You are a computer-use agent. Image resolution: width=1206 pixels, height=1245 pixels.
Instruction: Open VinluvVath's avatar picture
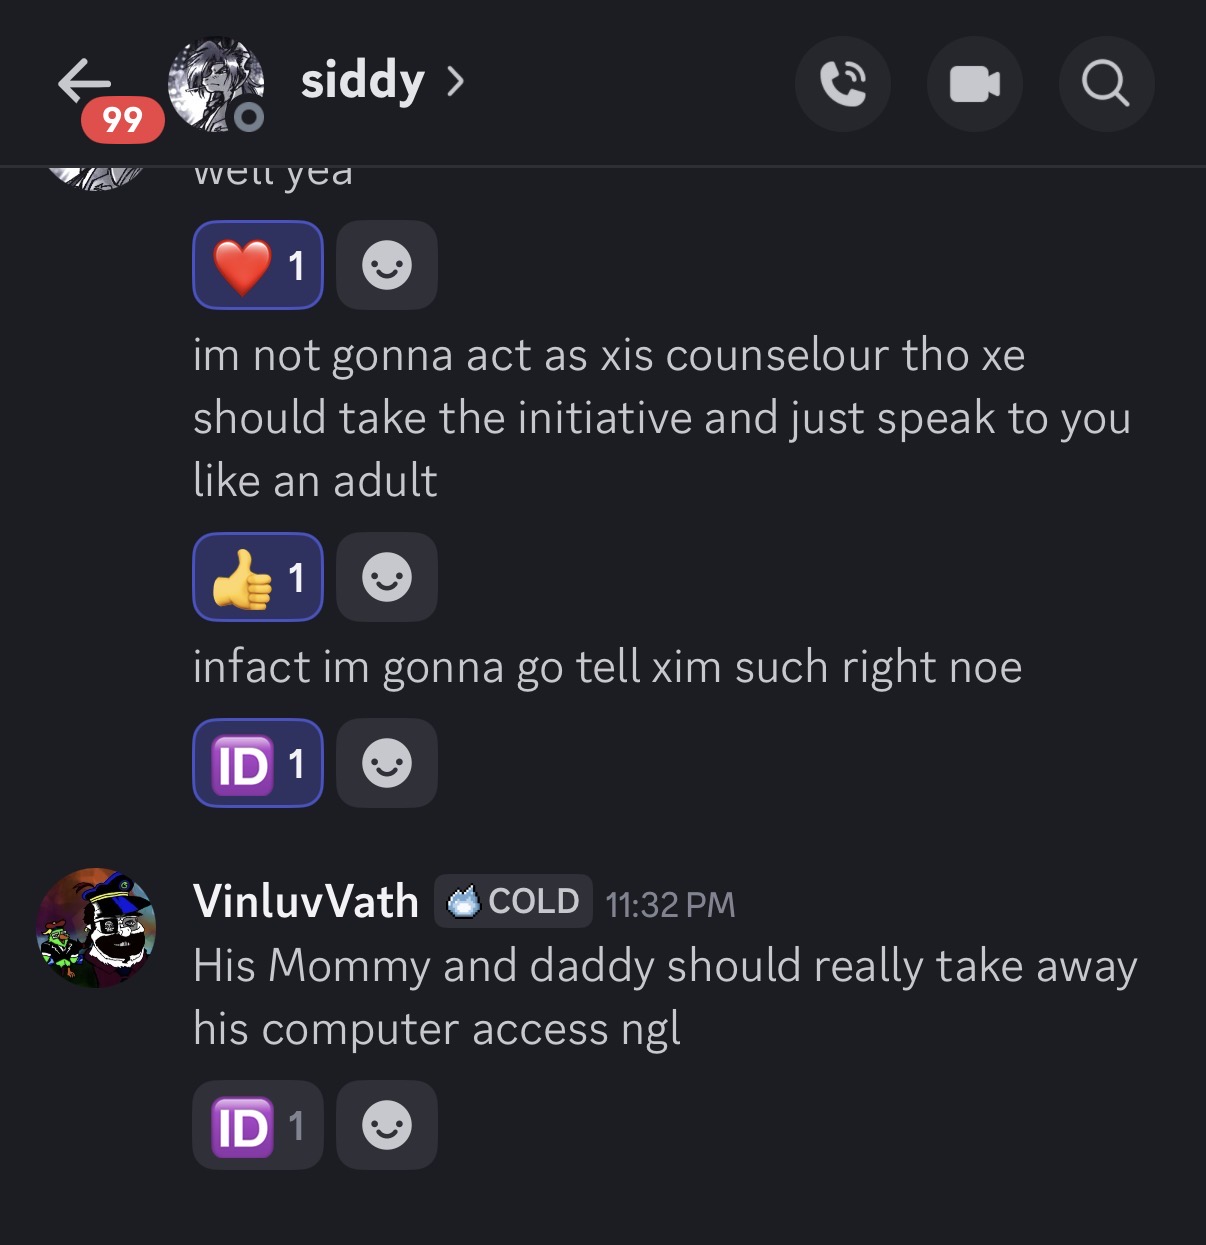point(96,928)
